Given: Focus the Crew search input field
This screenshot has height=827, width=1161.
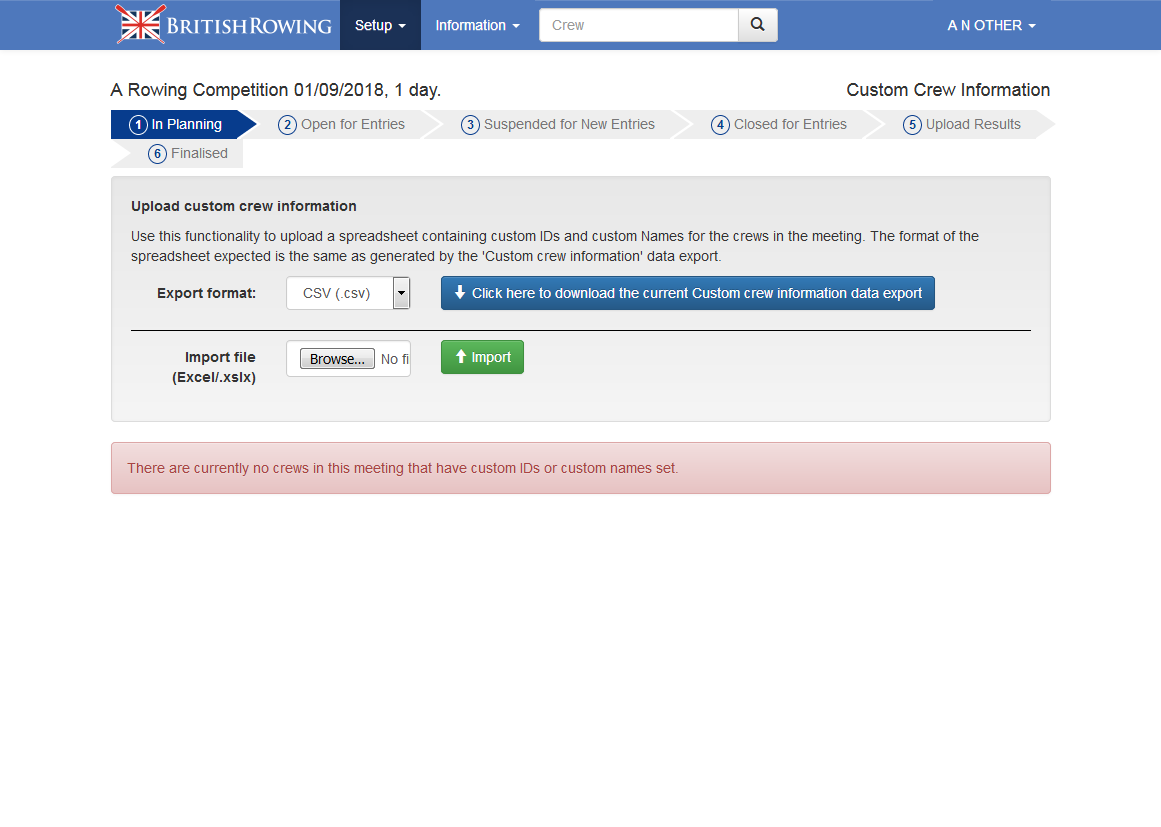Looking at the screenshot, I should [638, 25].
